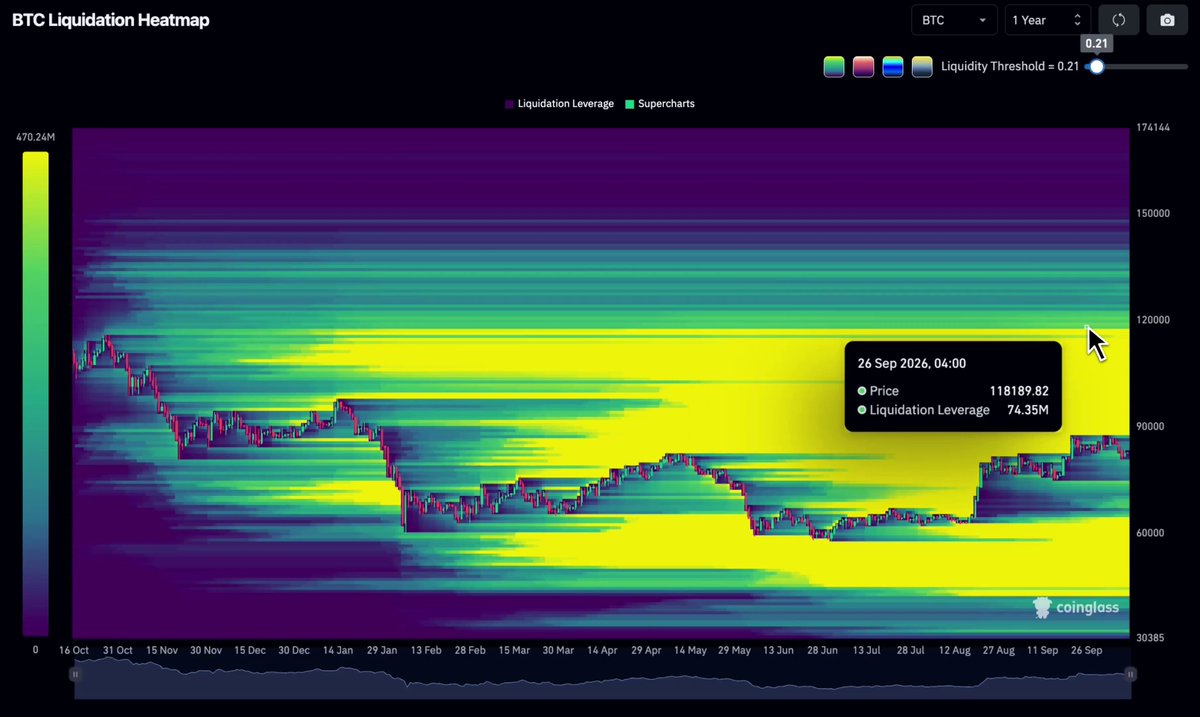This screenshot has height=717, width=1200.
Task: Click the 14 Jan date label
Action: tap(338, 650)
